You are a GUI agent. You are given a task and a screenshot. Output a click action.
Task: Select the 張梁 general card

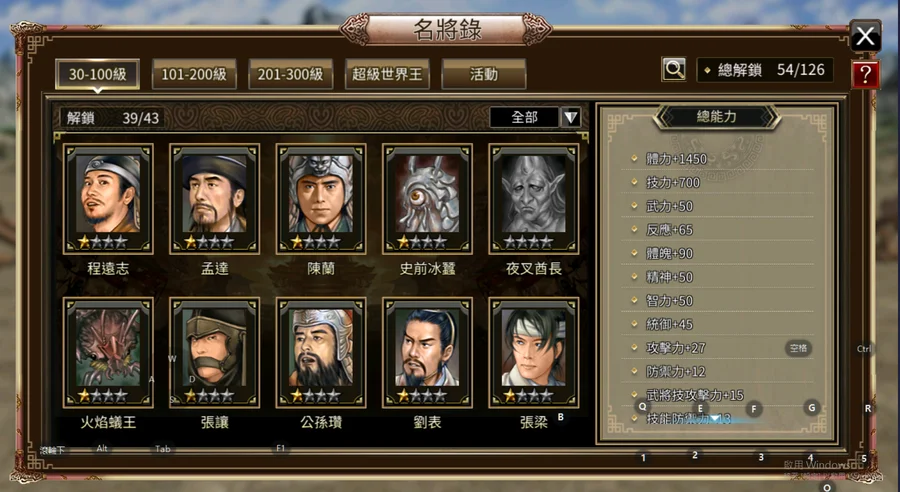click(x=534, y=352)
